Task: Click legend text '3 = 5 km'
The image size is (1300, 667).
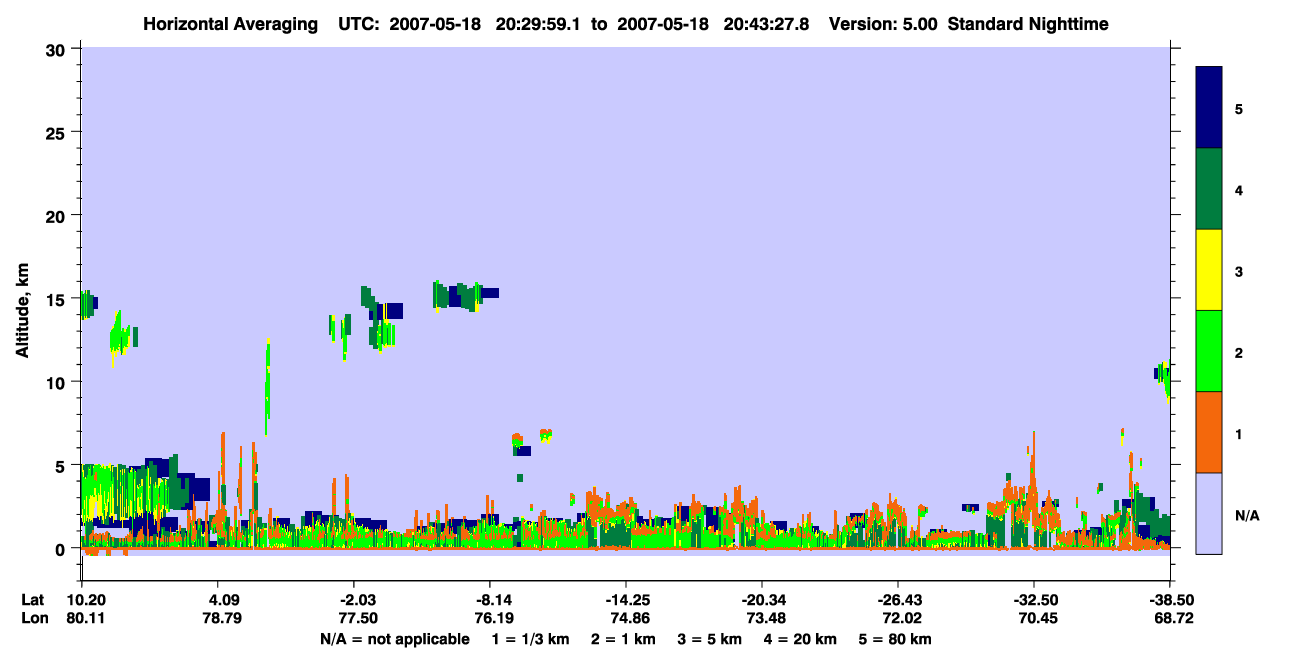Action: pos(711,639)
